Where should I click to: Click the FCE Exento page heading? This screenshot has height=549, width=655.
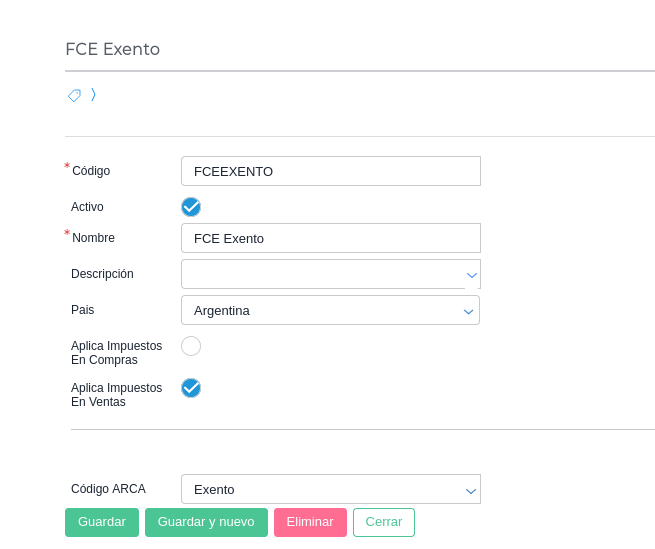pos(112,49)
